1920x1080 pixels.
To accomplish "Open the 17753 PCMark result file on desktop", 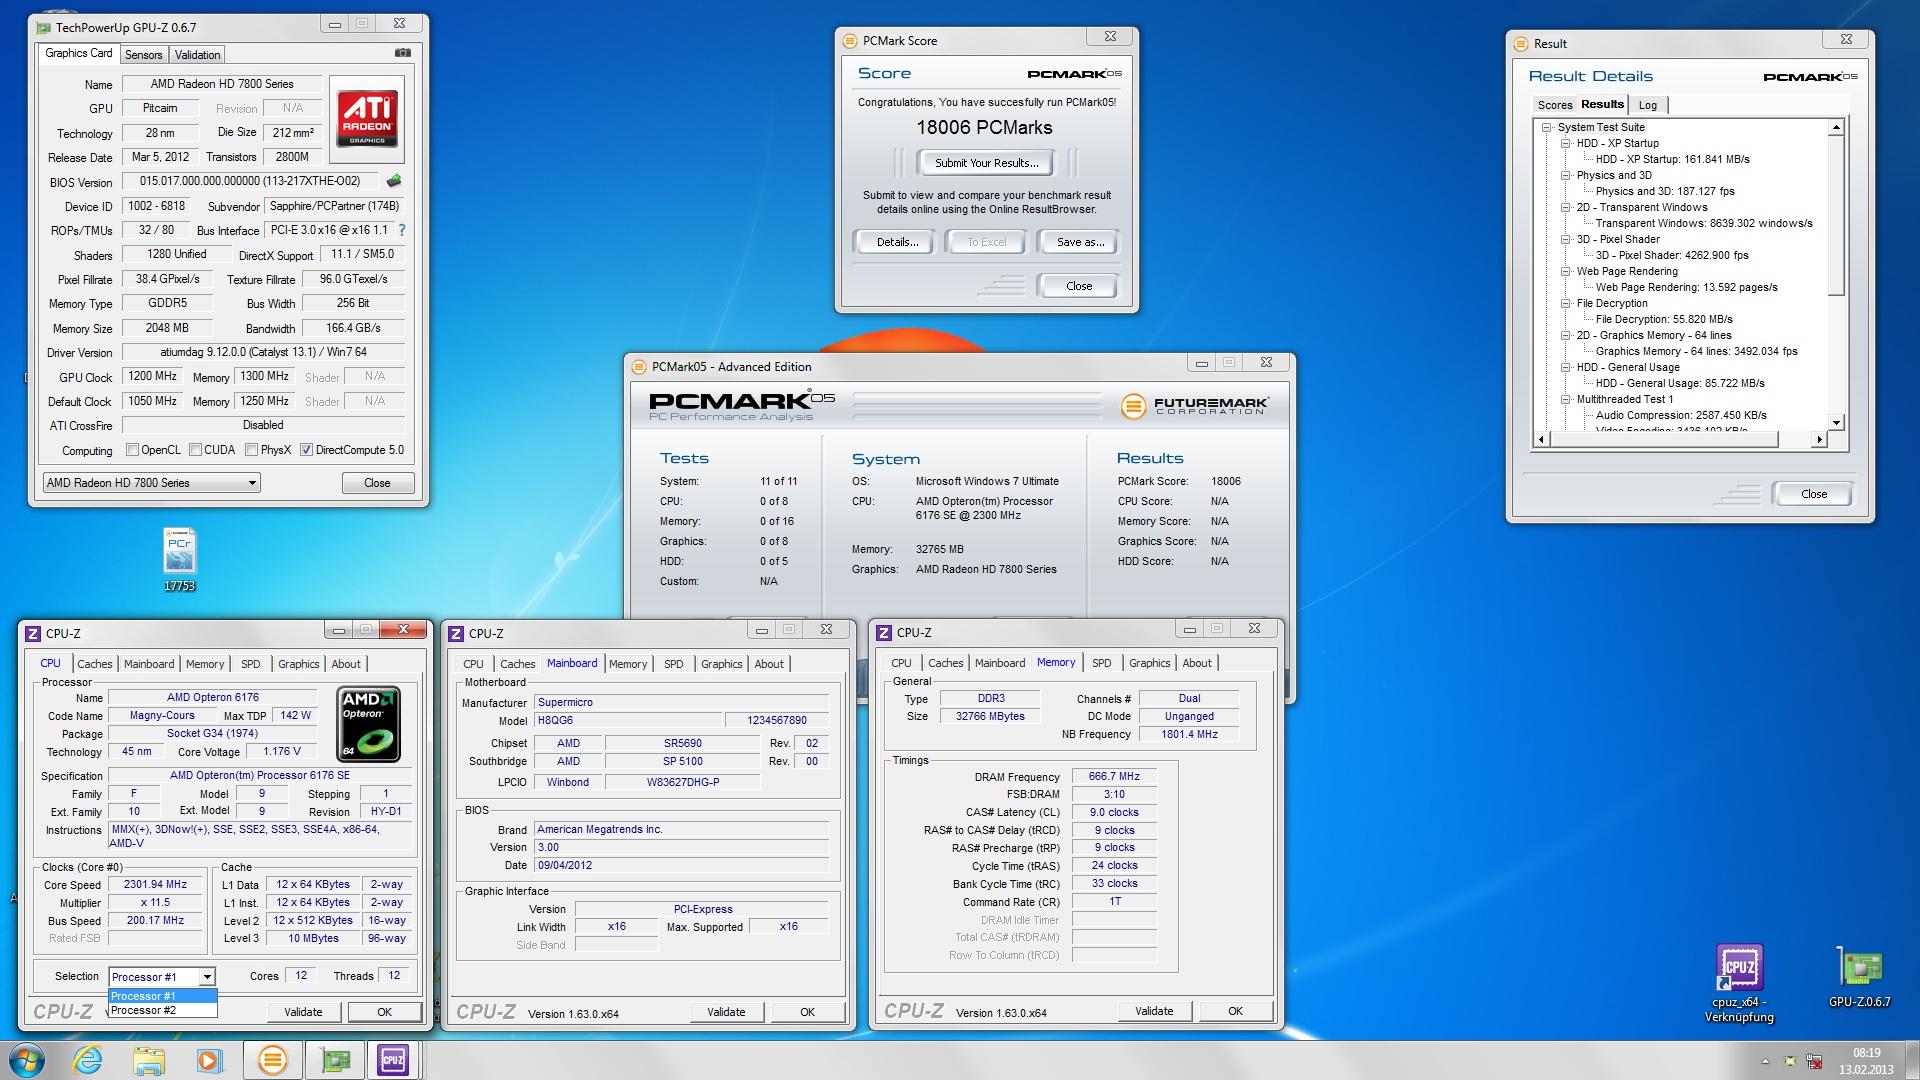I will [180, 560].
